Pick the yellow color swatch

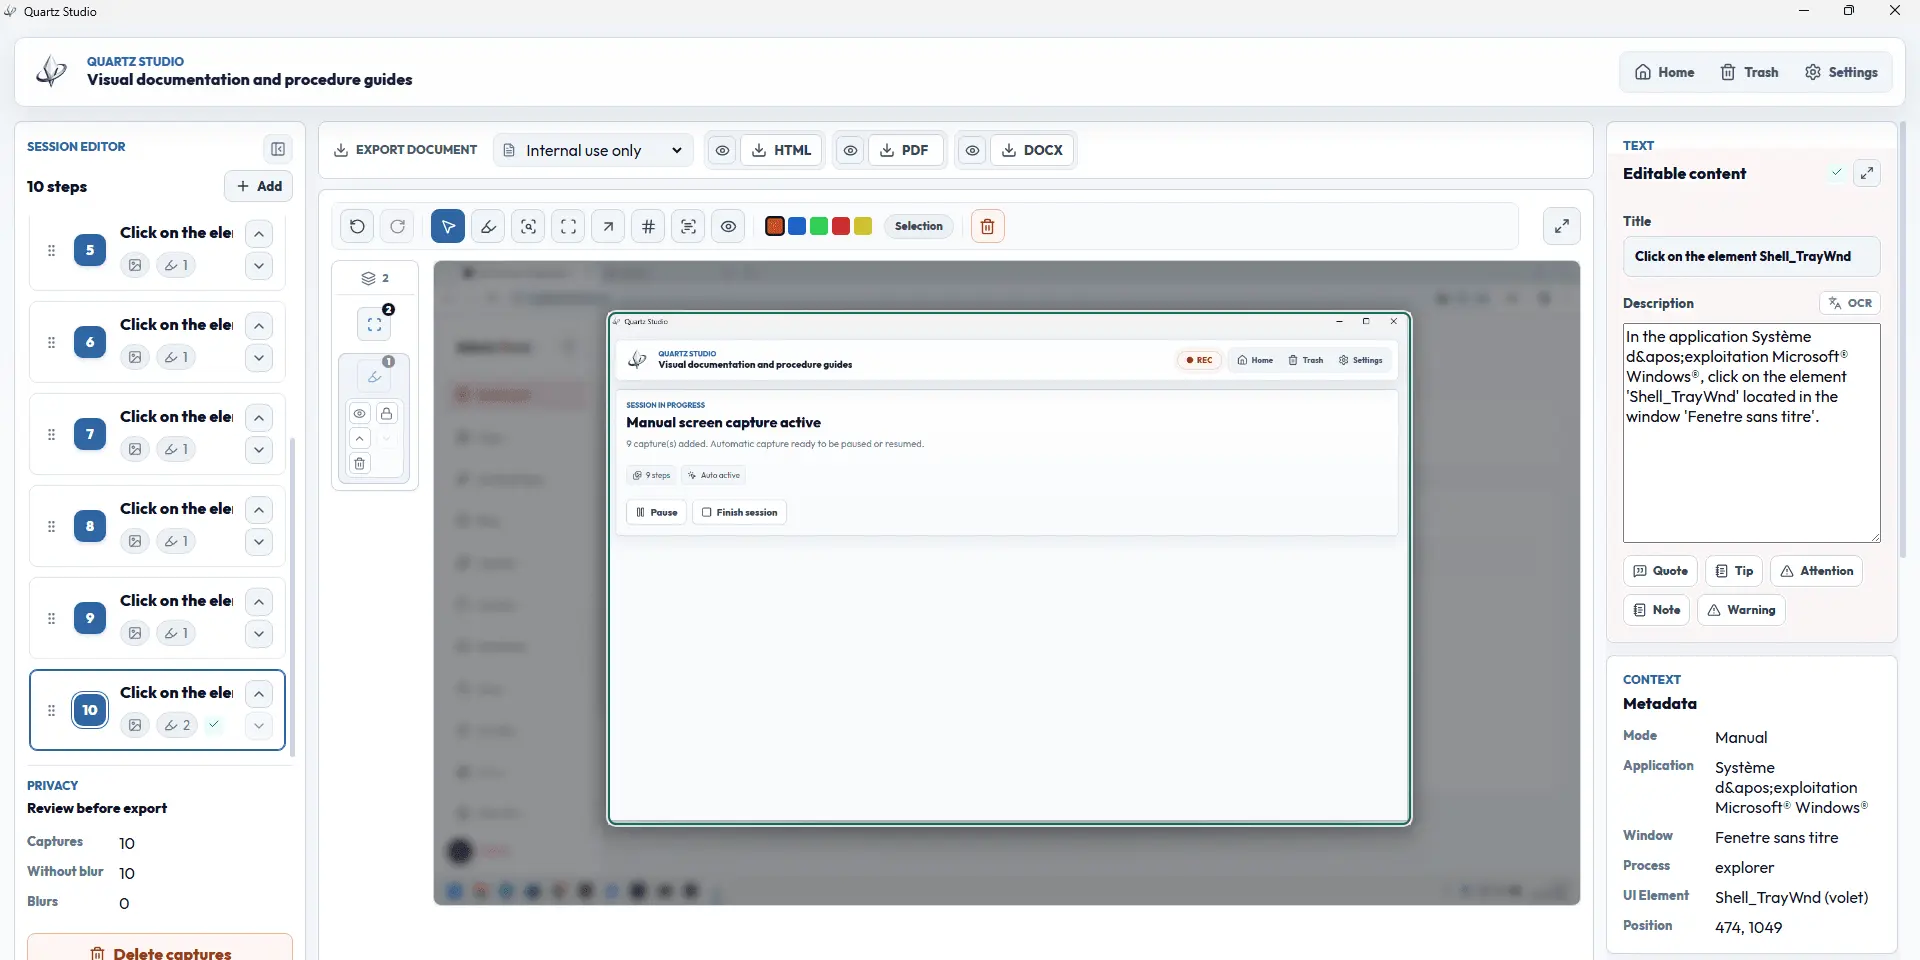(863, 226)
